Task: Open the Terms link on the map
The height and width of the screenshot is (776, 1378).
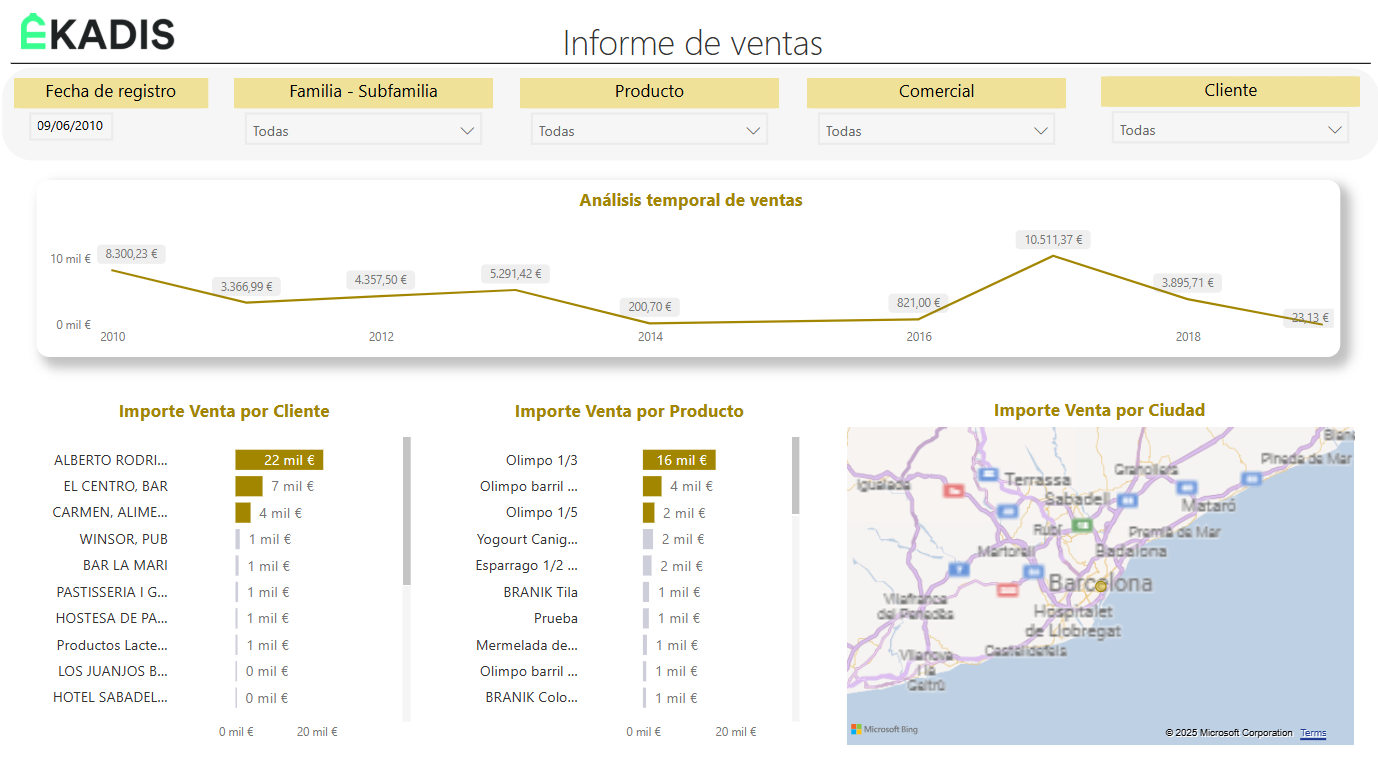Action: [1313, 733]
